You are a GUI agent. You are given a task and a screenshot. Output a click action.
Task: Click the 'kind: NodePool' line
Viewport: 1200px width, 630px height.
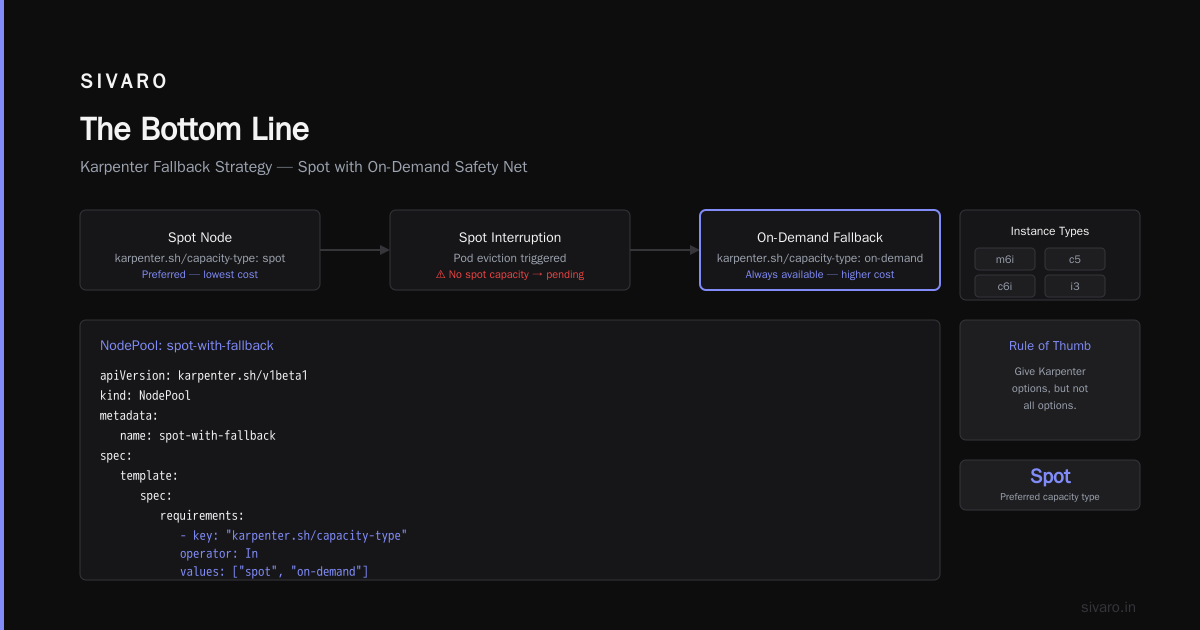145,396
